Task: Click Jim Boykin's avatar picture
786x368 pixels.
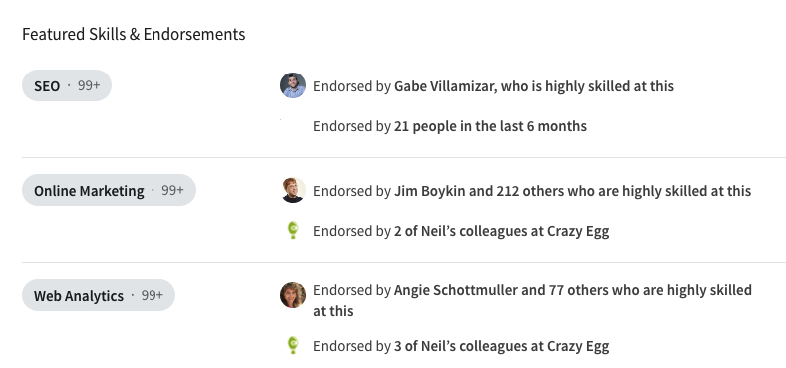Action: pos(293,191)
